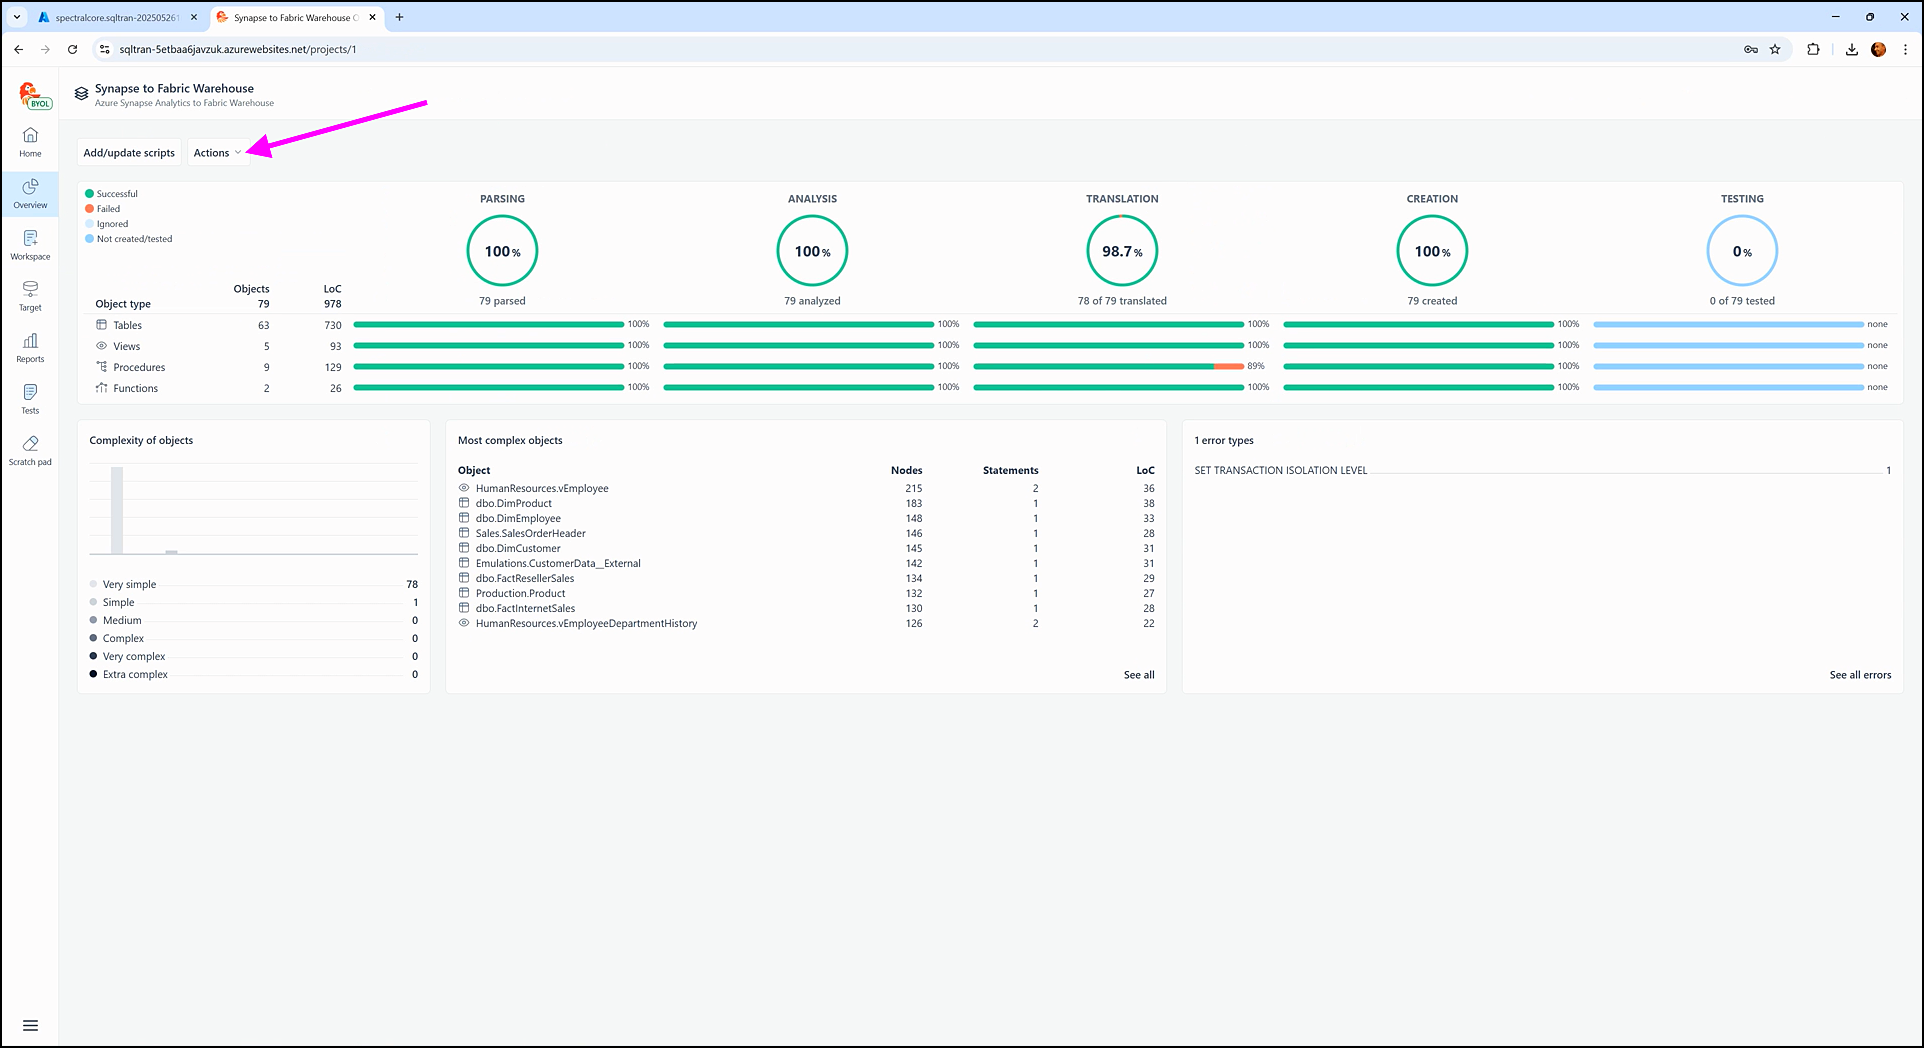
Task: Click See all errors link
Action: point(1859,675)
